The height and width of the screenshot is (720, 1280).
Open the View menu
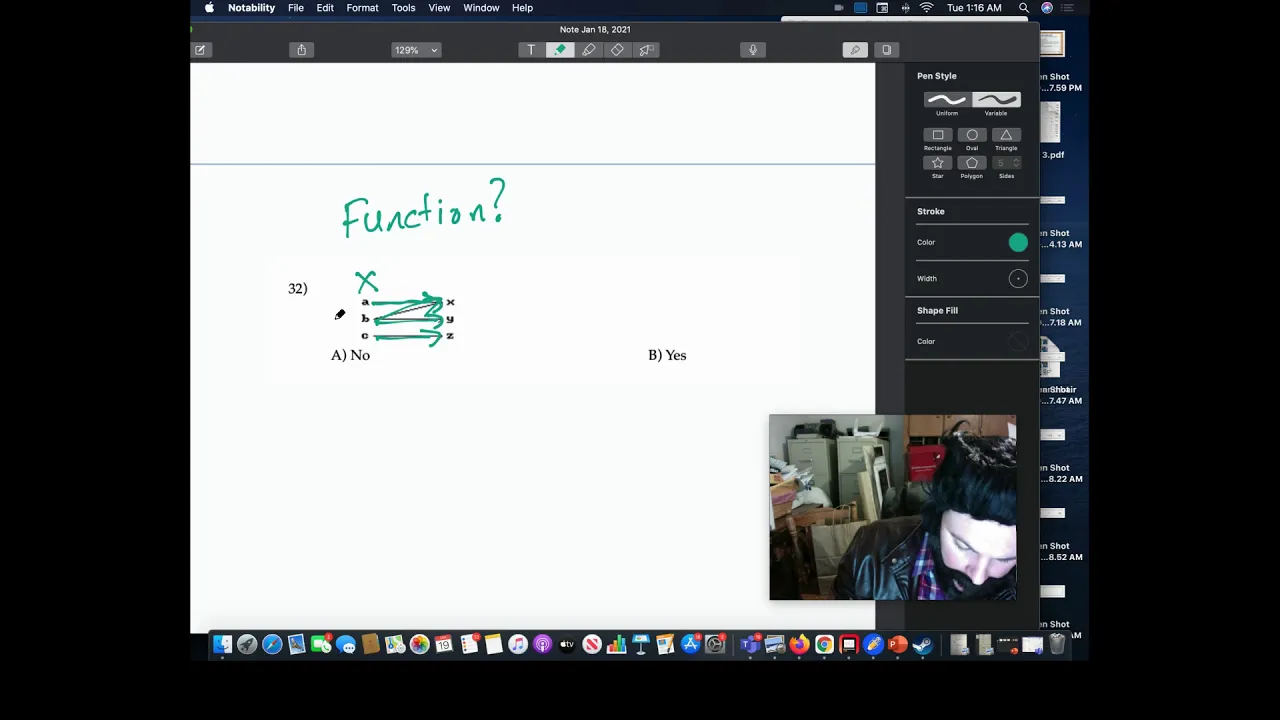click(x=439, y=8)
